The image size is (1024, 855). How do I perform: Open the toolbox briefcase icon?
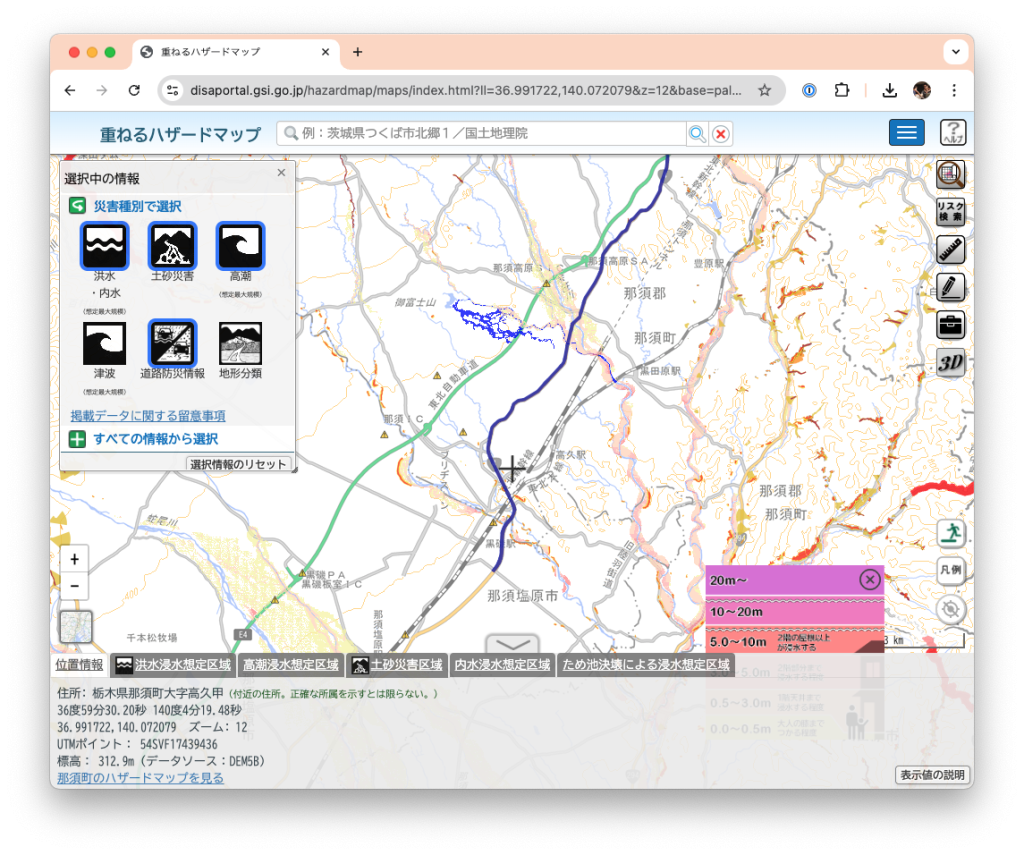(951, 325)
